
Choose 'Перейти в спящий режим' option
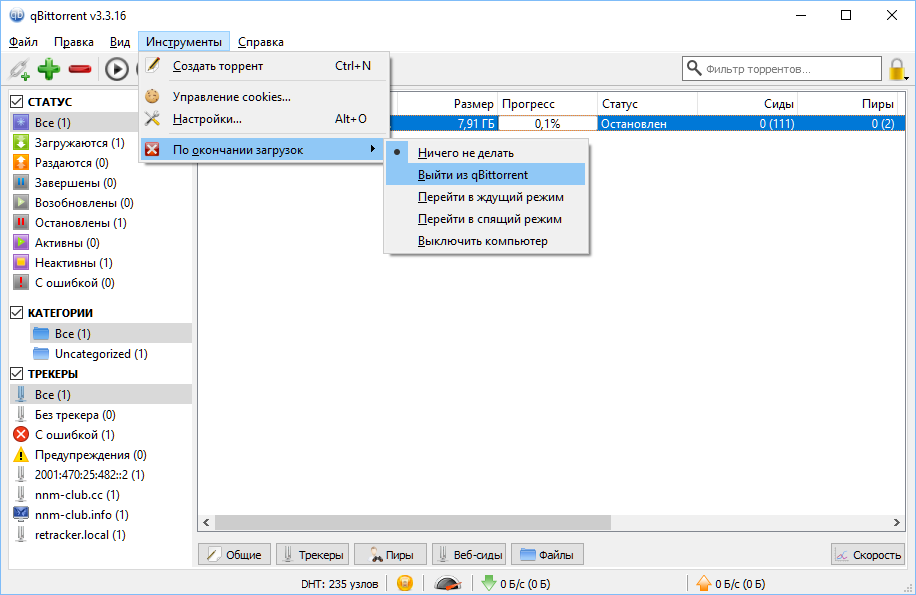485,220
